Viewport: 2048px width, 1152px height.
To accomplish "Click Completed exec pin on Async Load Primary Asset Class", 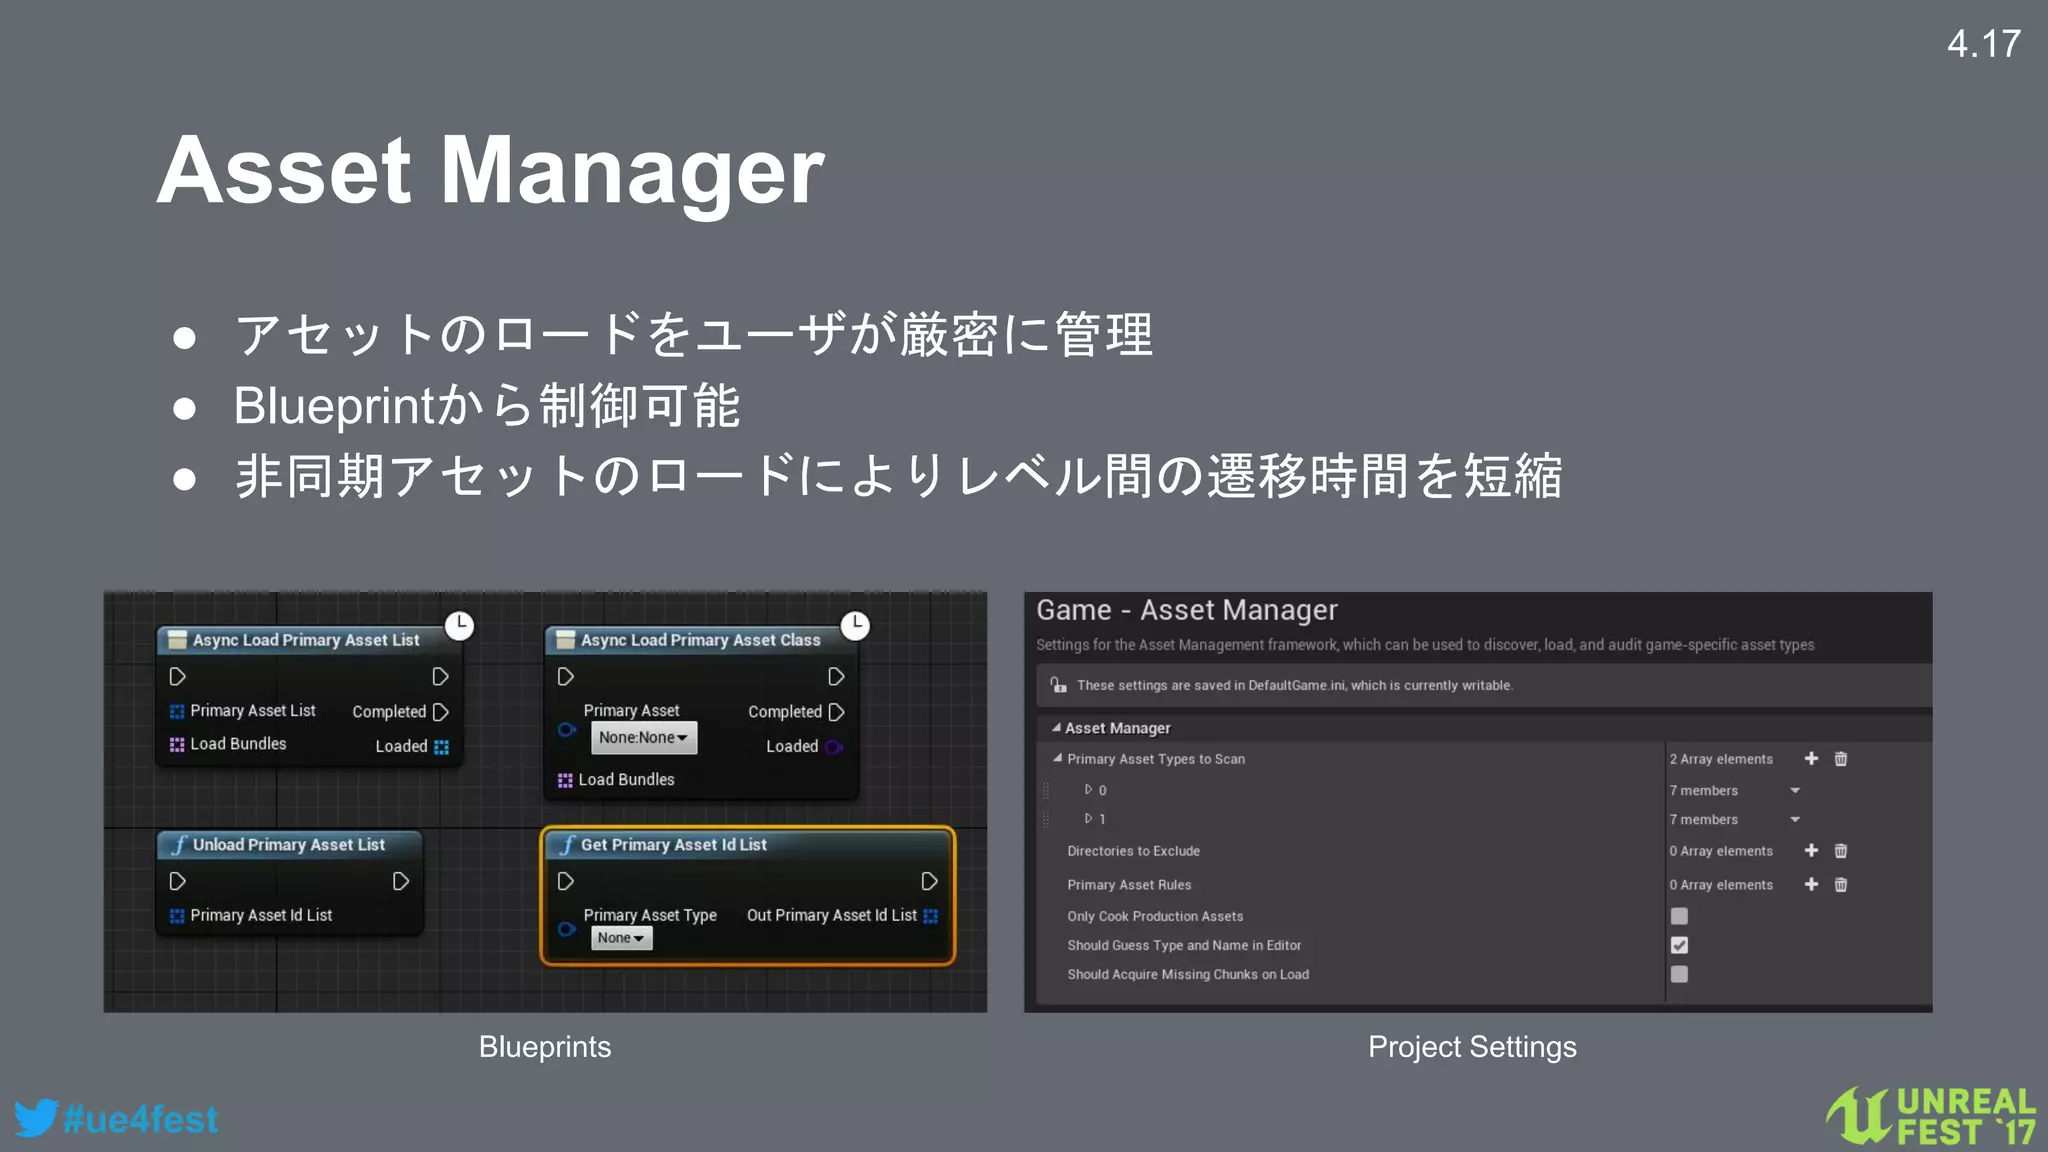I will tap(837, 712).
